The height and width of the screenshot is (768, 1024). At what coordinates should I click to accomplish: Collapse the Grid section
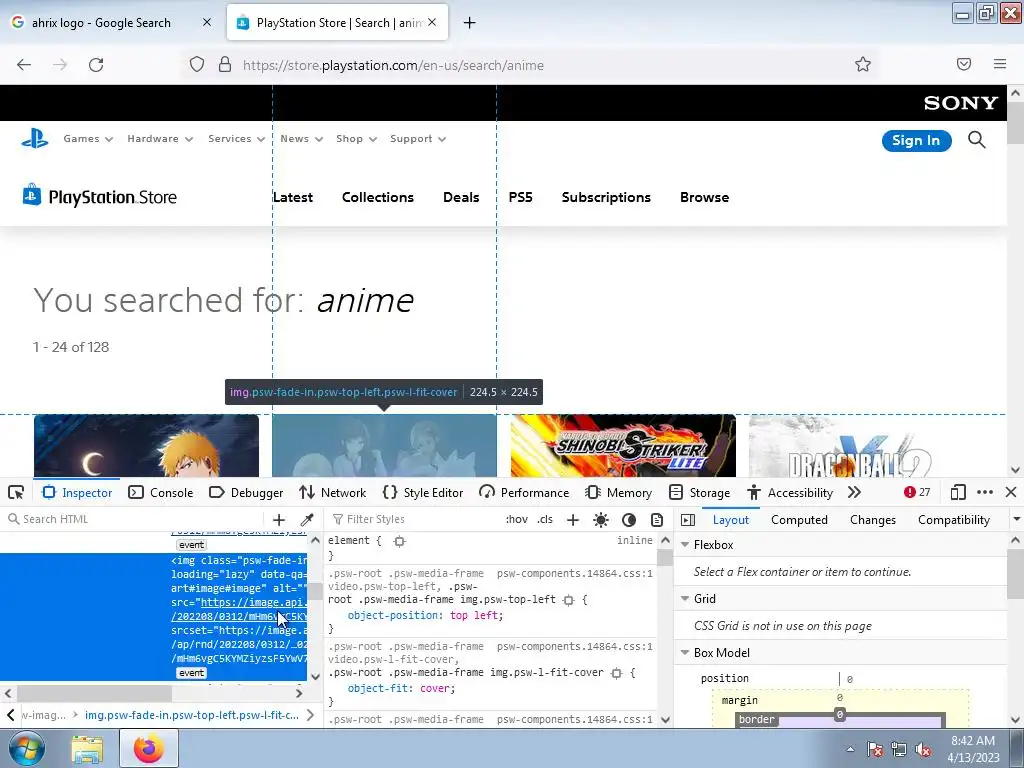685,599
